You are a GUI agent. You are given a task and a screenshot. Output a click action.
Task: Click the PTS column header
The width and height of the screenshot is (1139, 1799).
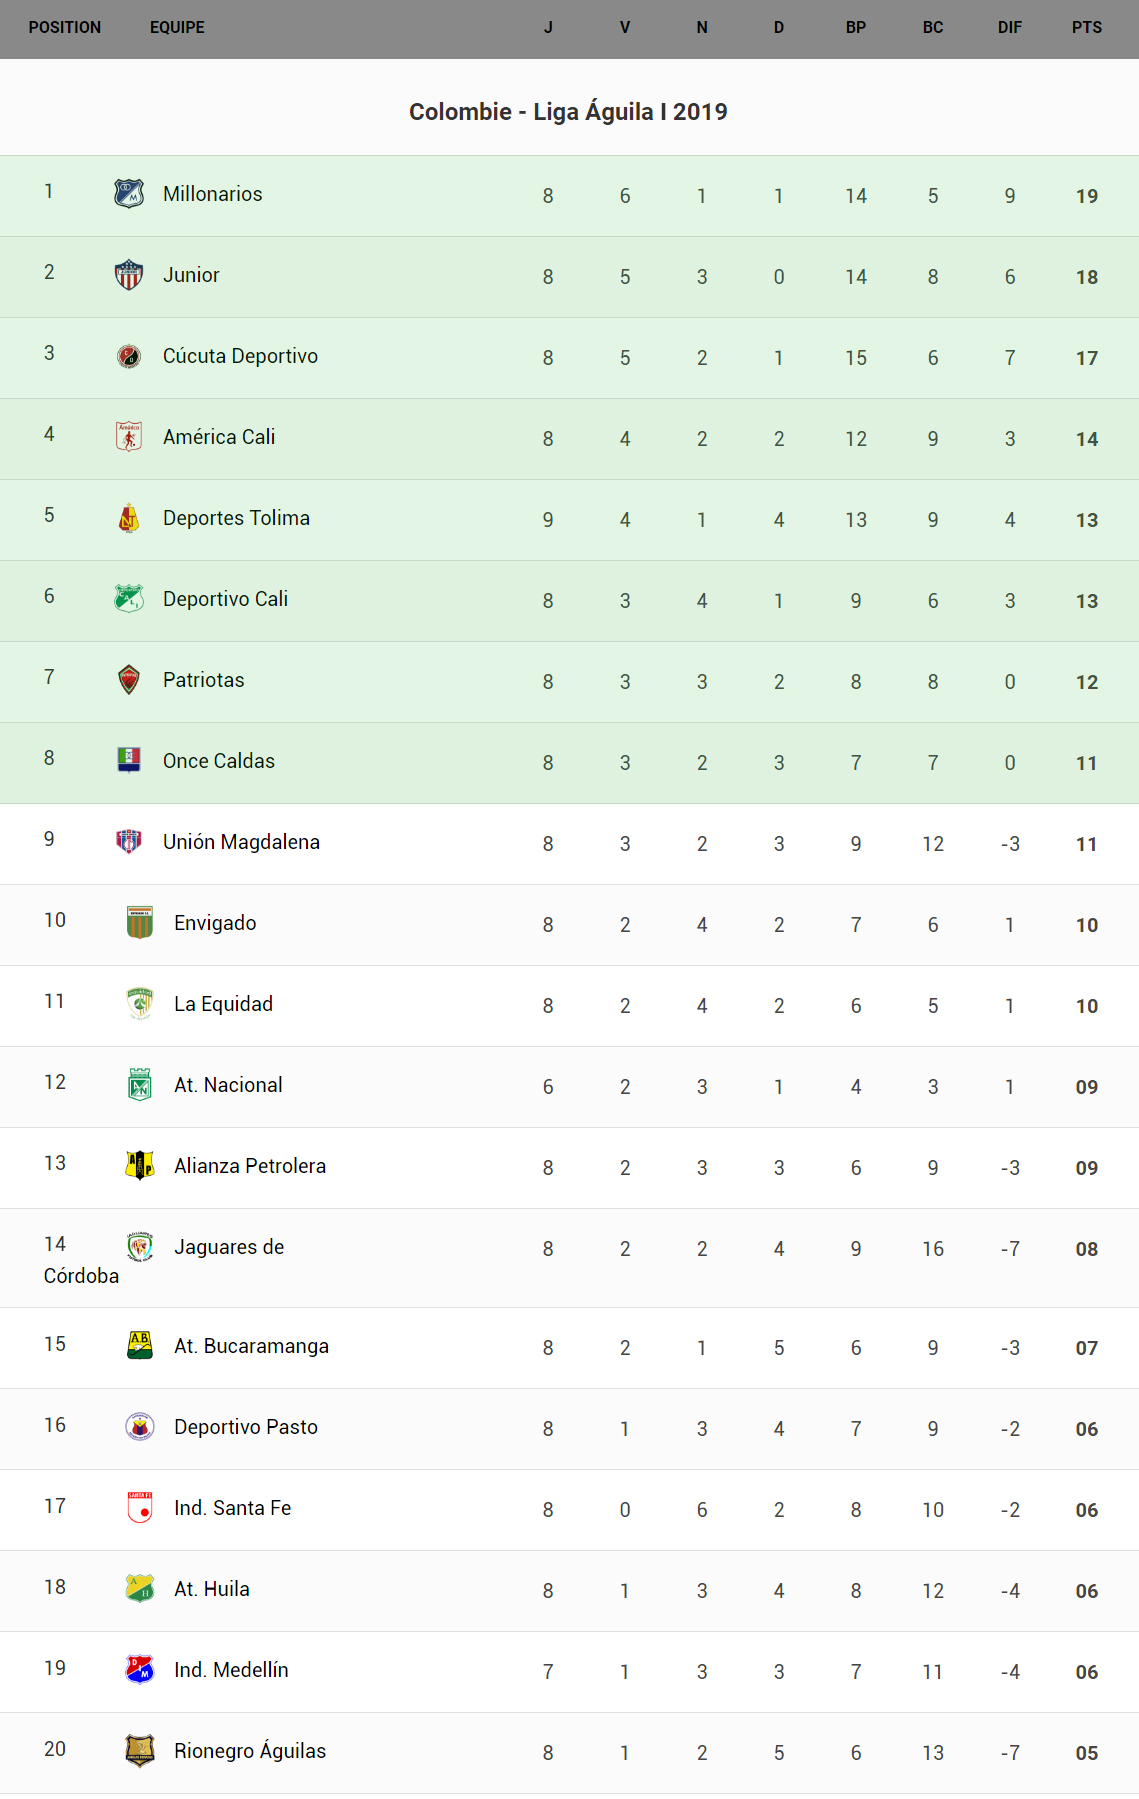[1086, 28]
